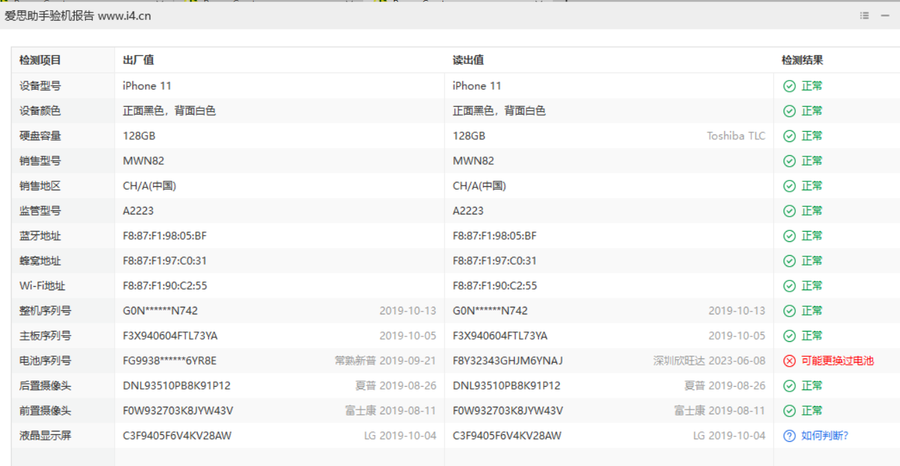Click the green check icon for 设备颜色

(789, 111)
